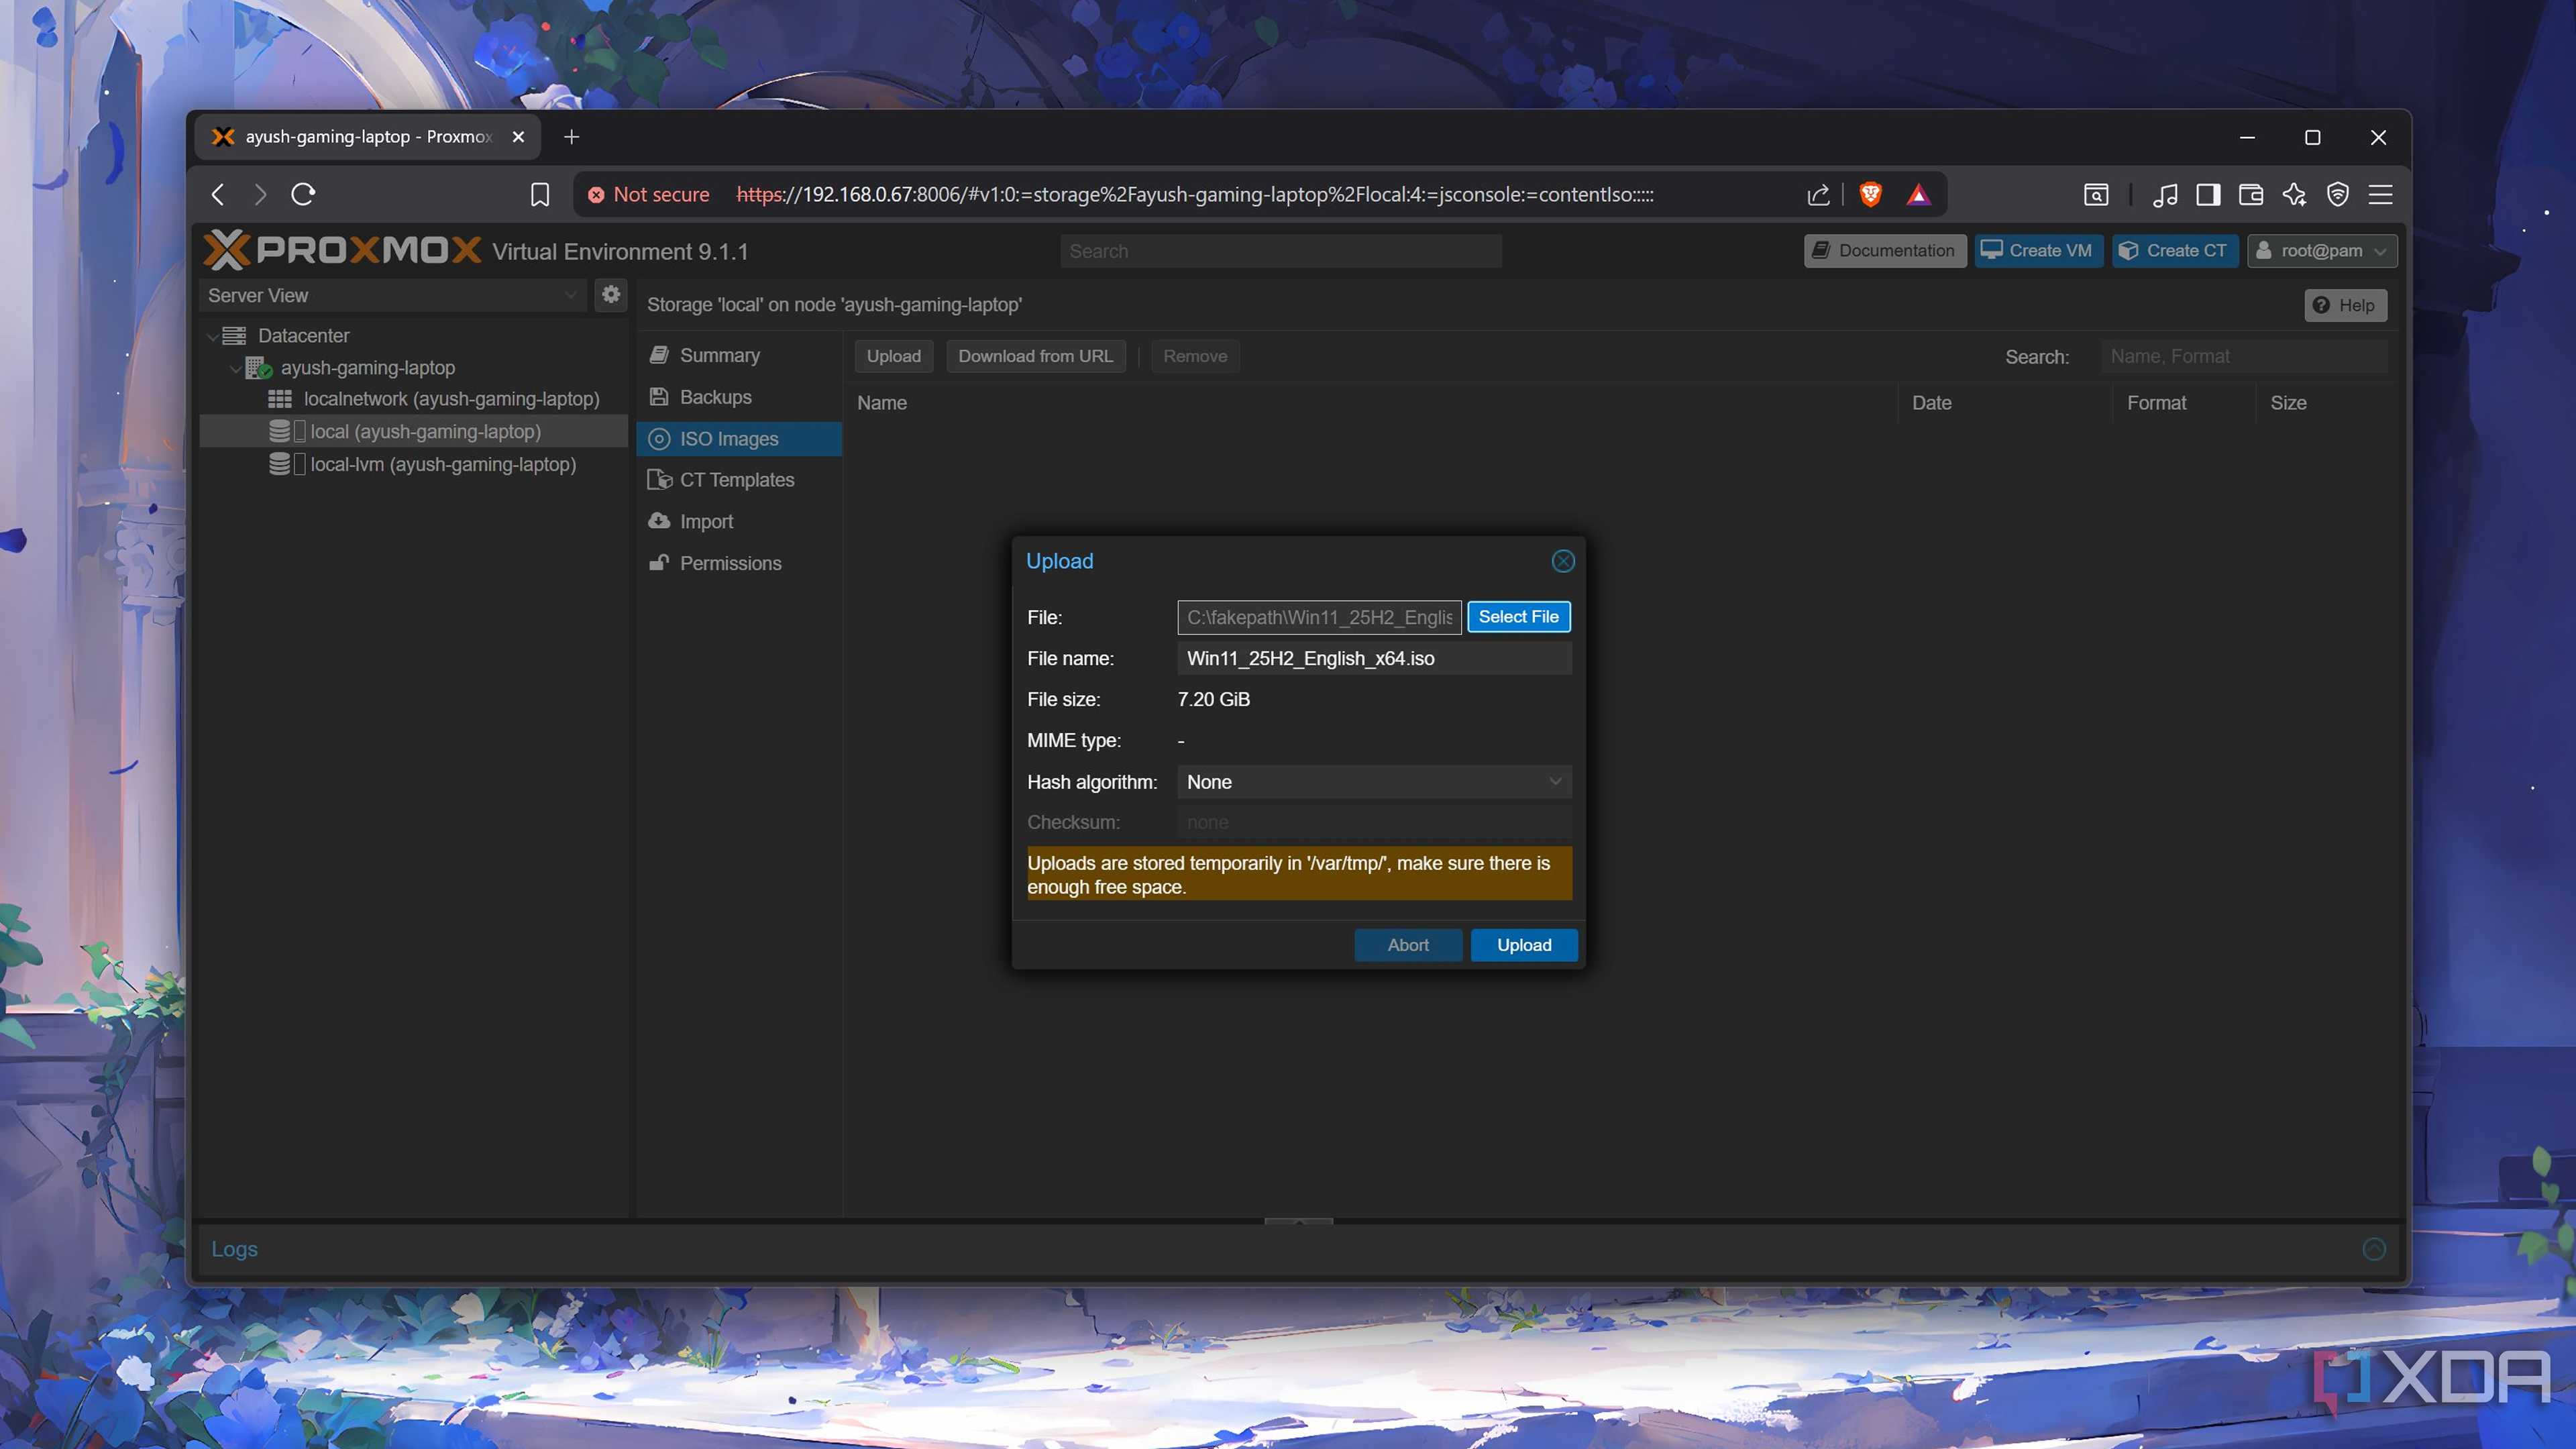Viewport: 2576px width, 1449px height.
Task: Click the Server View settings gear icon
Action: point(611,295)
